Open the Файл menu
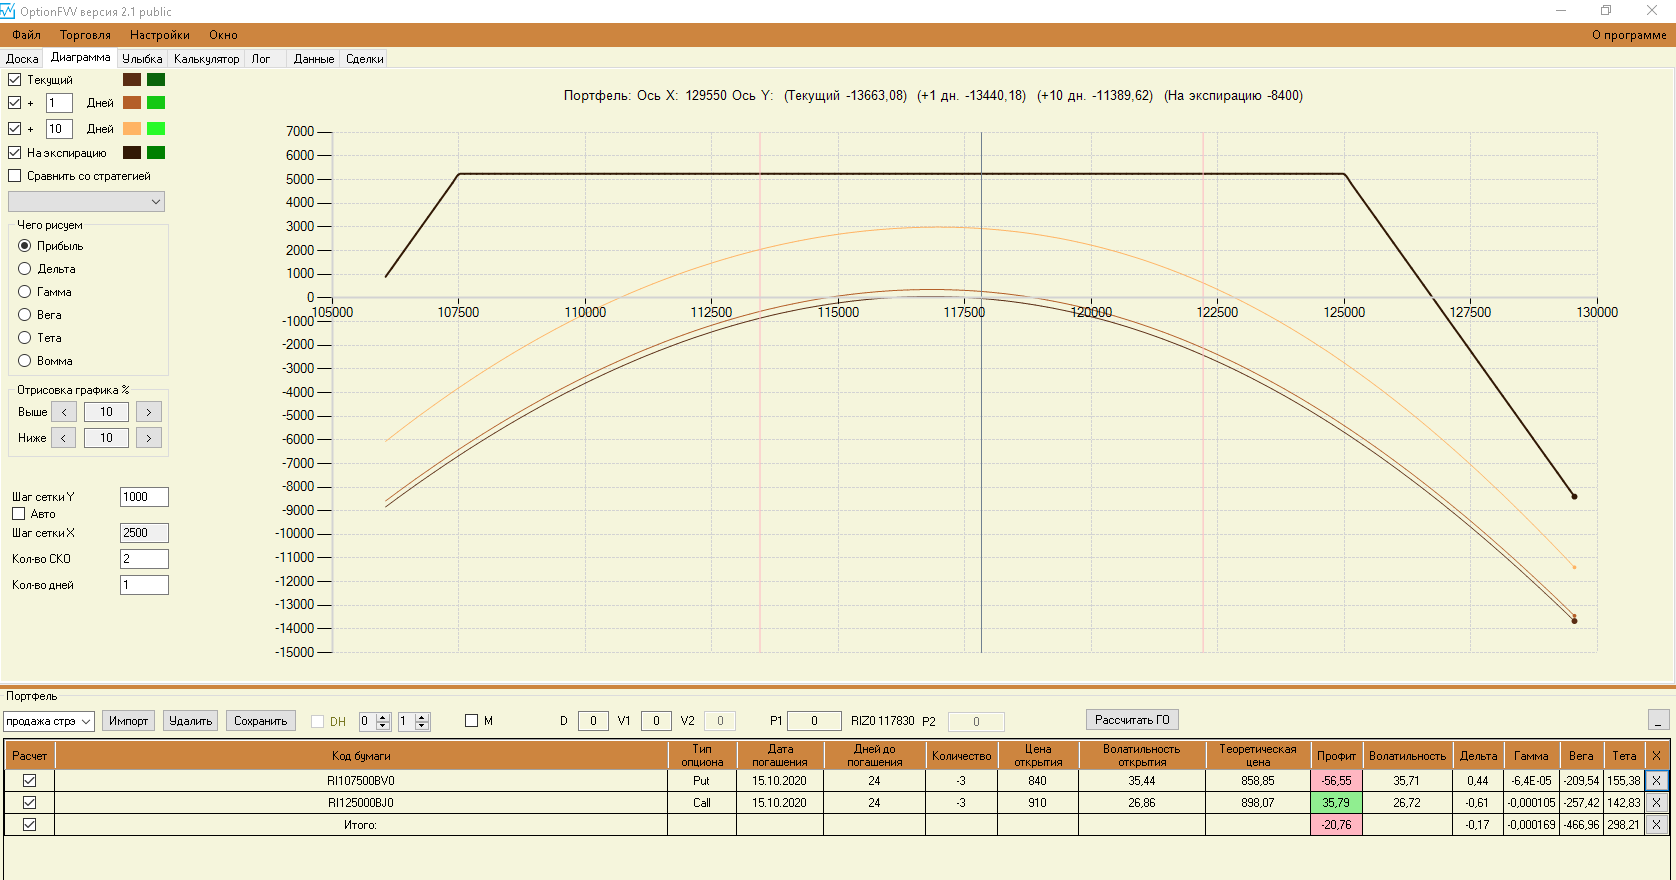 (27, 35)
